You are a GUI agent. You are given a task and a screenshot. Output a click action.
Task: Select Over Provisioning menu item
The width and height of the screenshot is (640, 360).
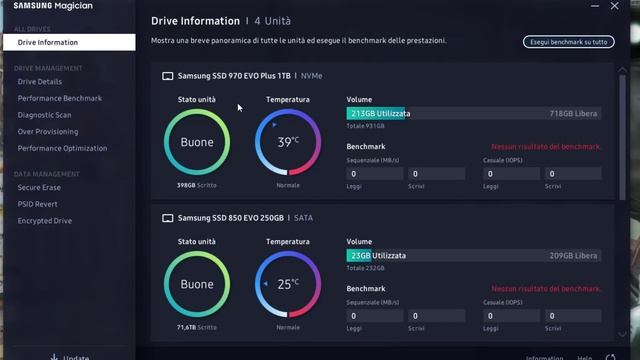48,132
